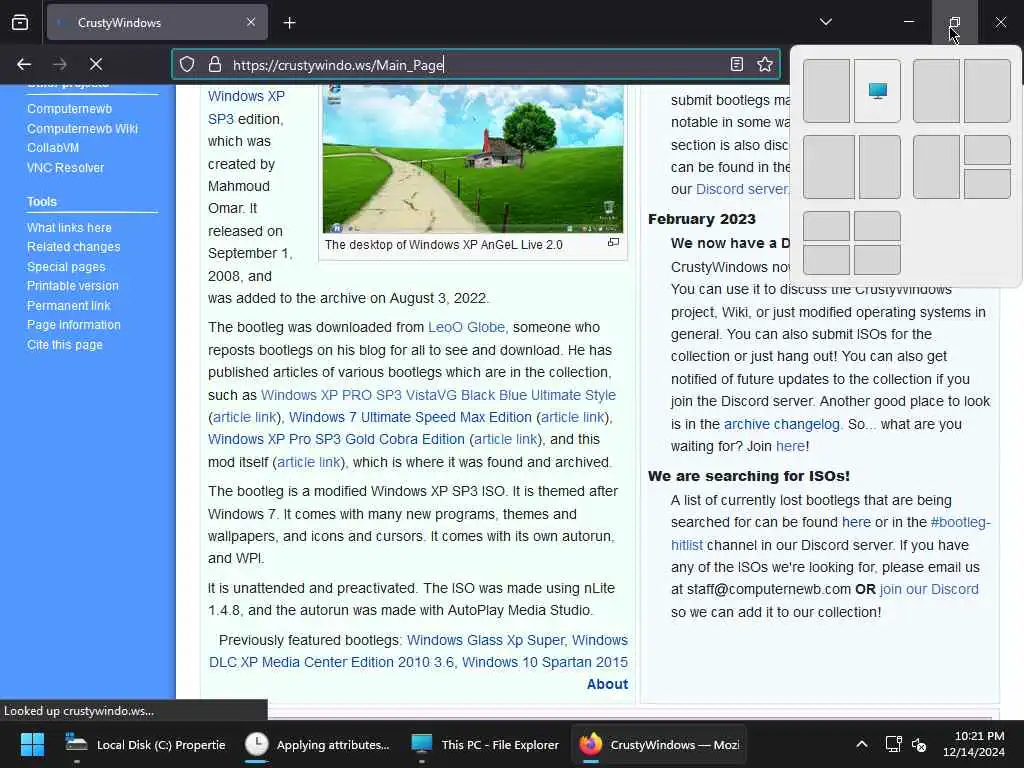Switch to Local Disk (C:) Properties taskbar item
1024x768 pixels.
(144, 744)
